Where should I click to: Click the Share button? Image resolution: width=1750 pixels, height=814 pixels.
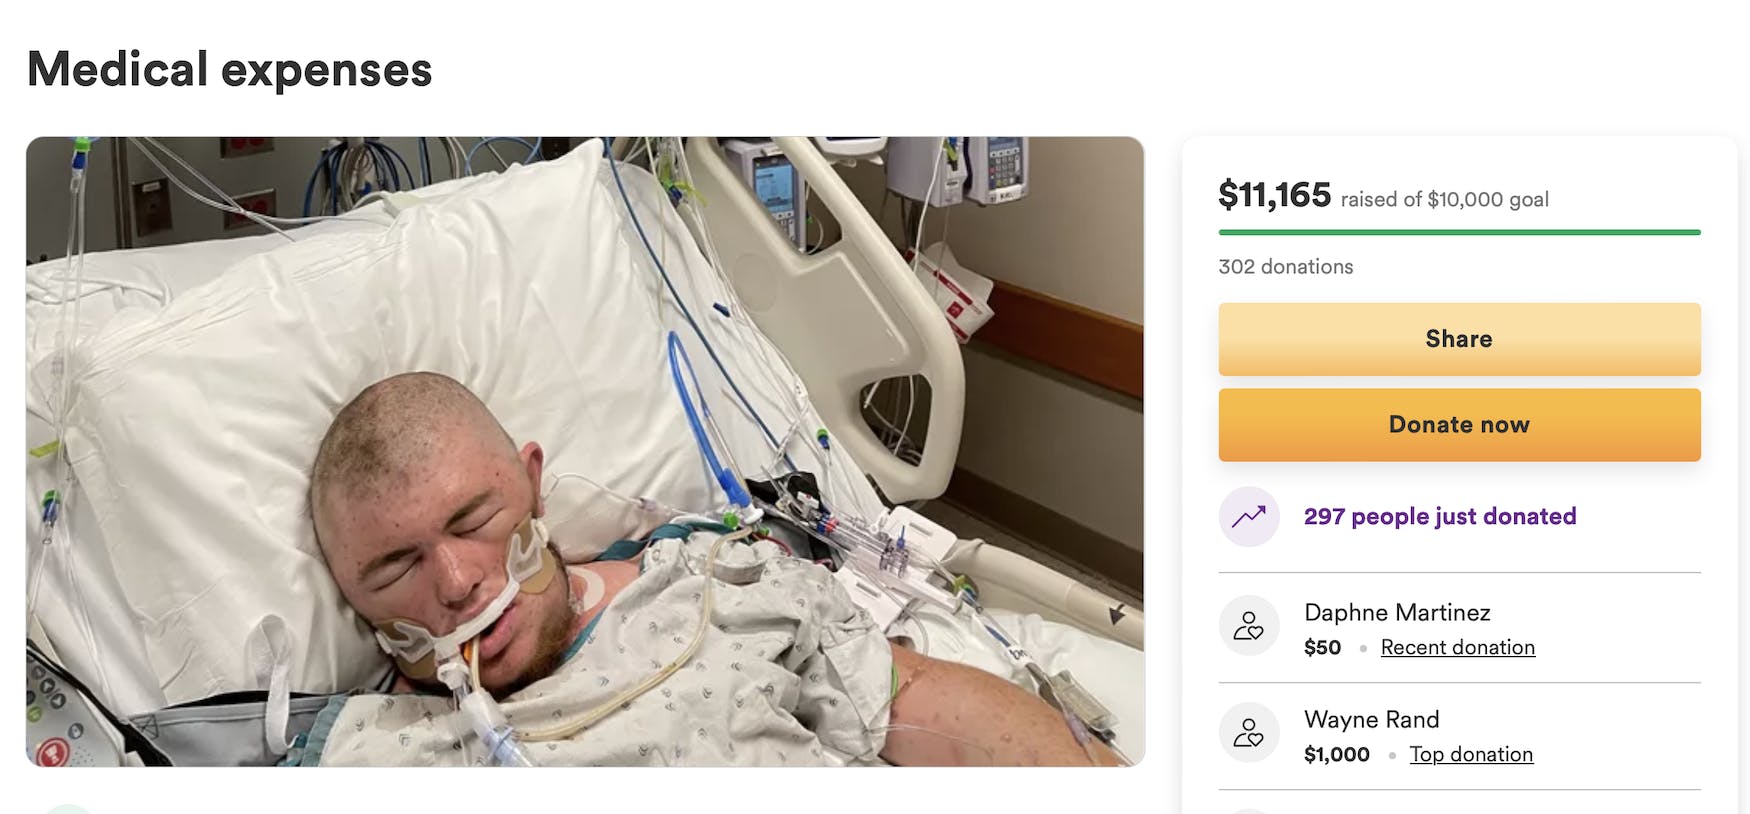click(x=1459, y=339)
